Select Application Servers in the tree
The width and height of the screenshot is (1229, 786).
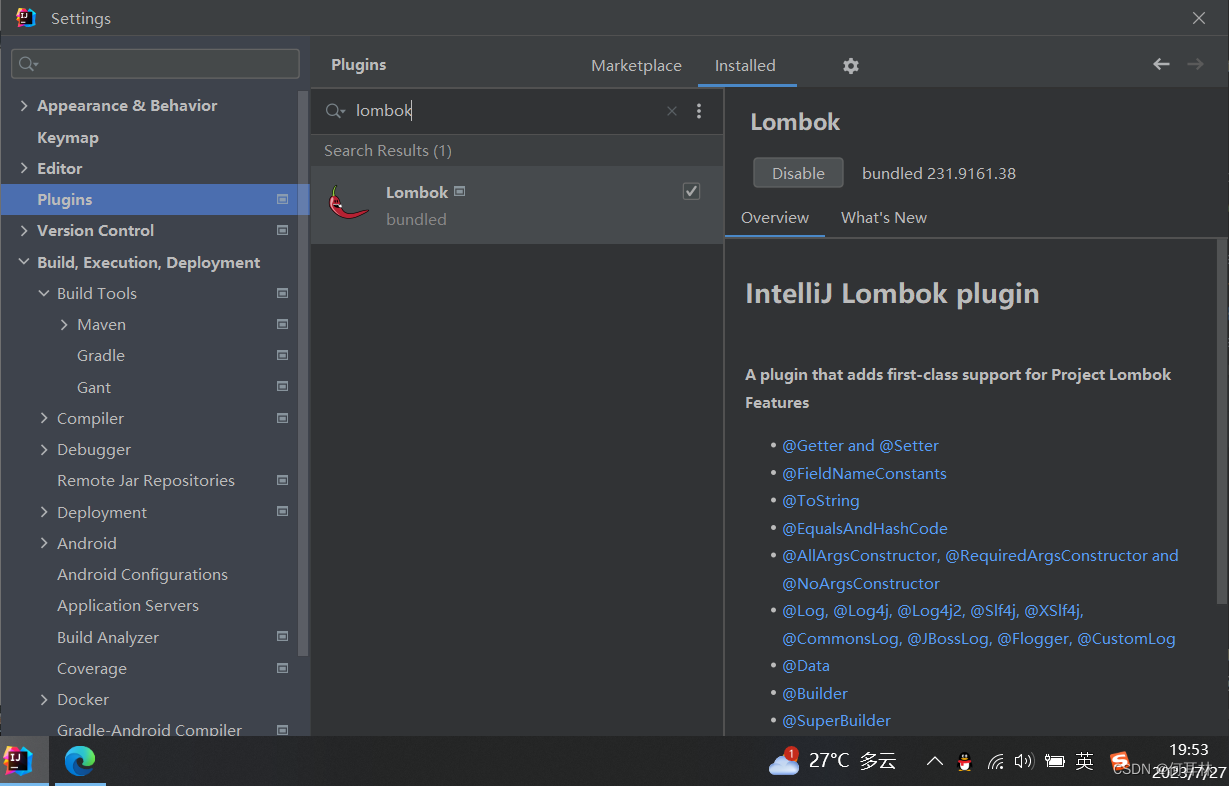click(x=128, y=606)
